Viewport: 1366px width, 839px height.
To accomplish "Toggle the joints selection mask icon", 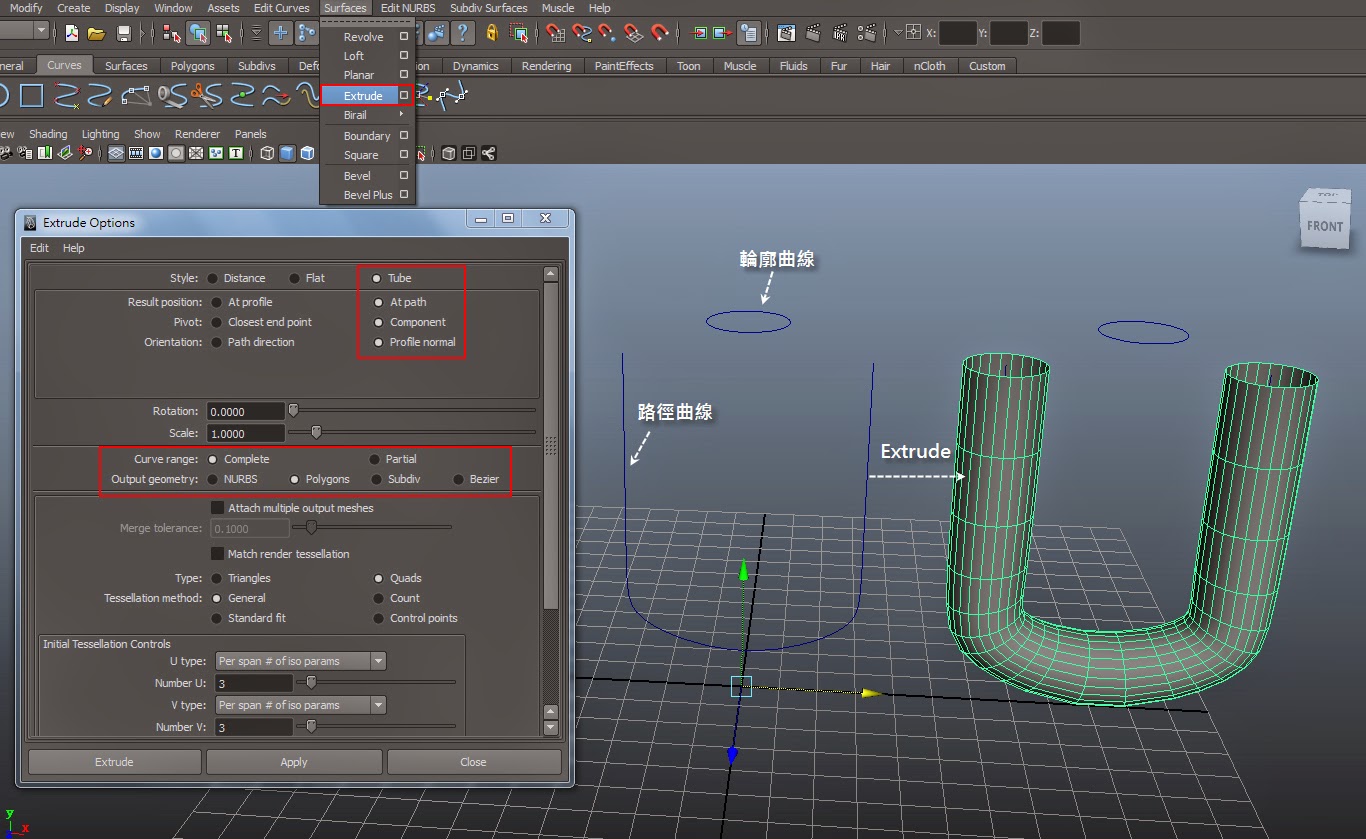I will pos(306,33).
